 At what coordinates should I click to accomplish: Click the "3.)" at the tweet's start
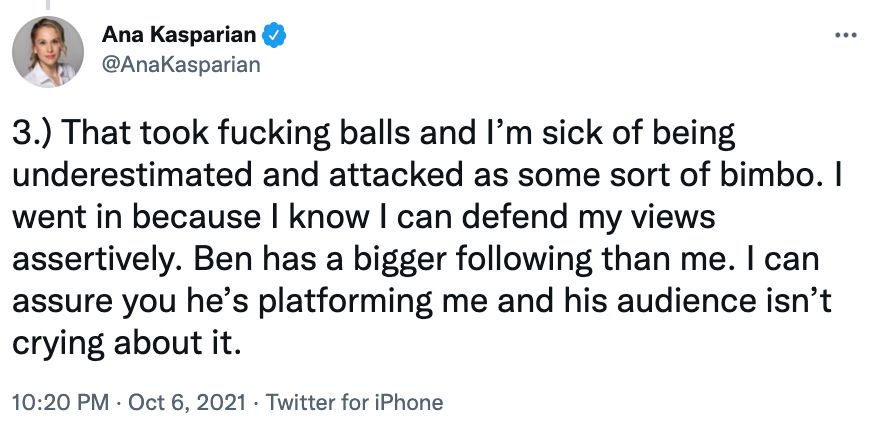(x=34, y=134)
